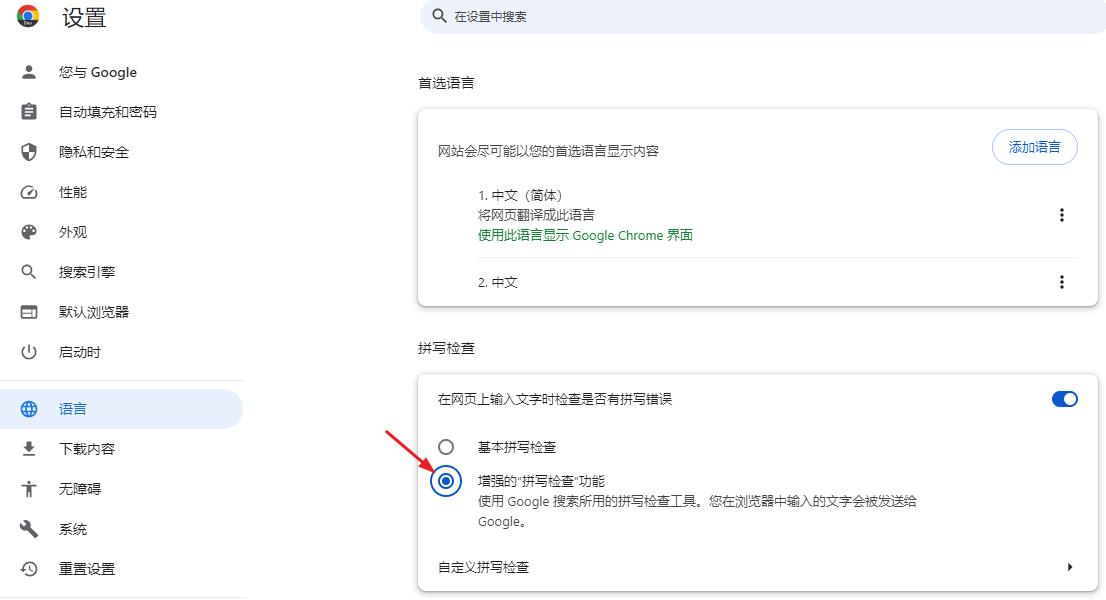The image size is (1106, 600).
Task: Open 性能 settings via speedometer icon
Action: [x=27, y=192]
